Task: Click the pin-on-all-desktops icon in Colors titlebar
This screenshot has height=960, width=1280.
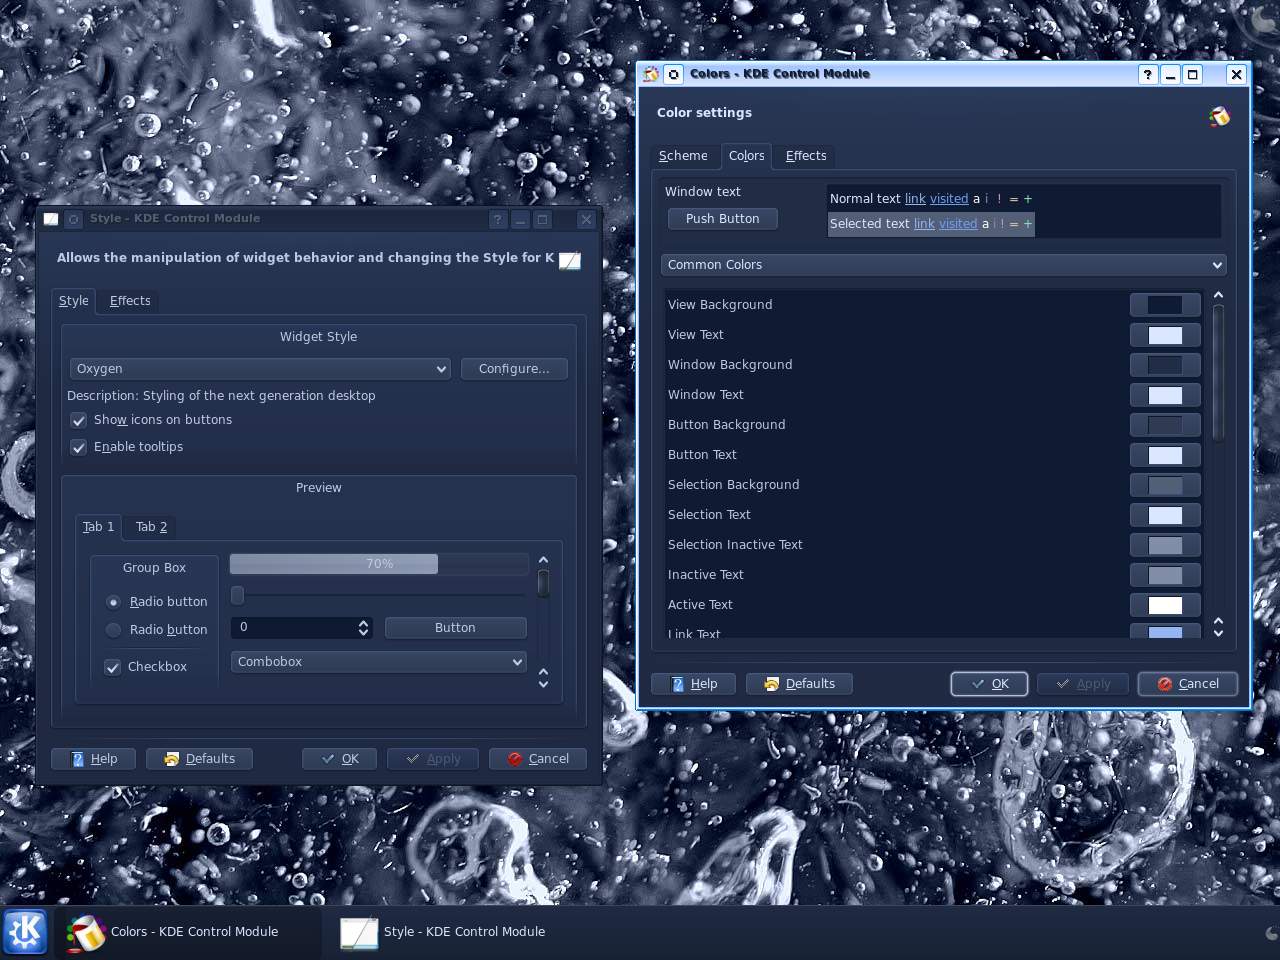Action: 674,74
